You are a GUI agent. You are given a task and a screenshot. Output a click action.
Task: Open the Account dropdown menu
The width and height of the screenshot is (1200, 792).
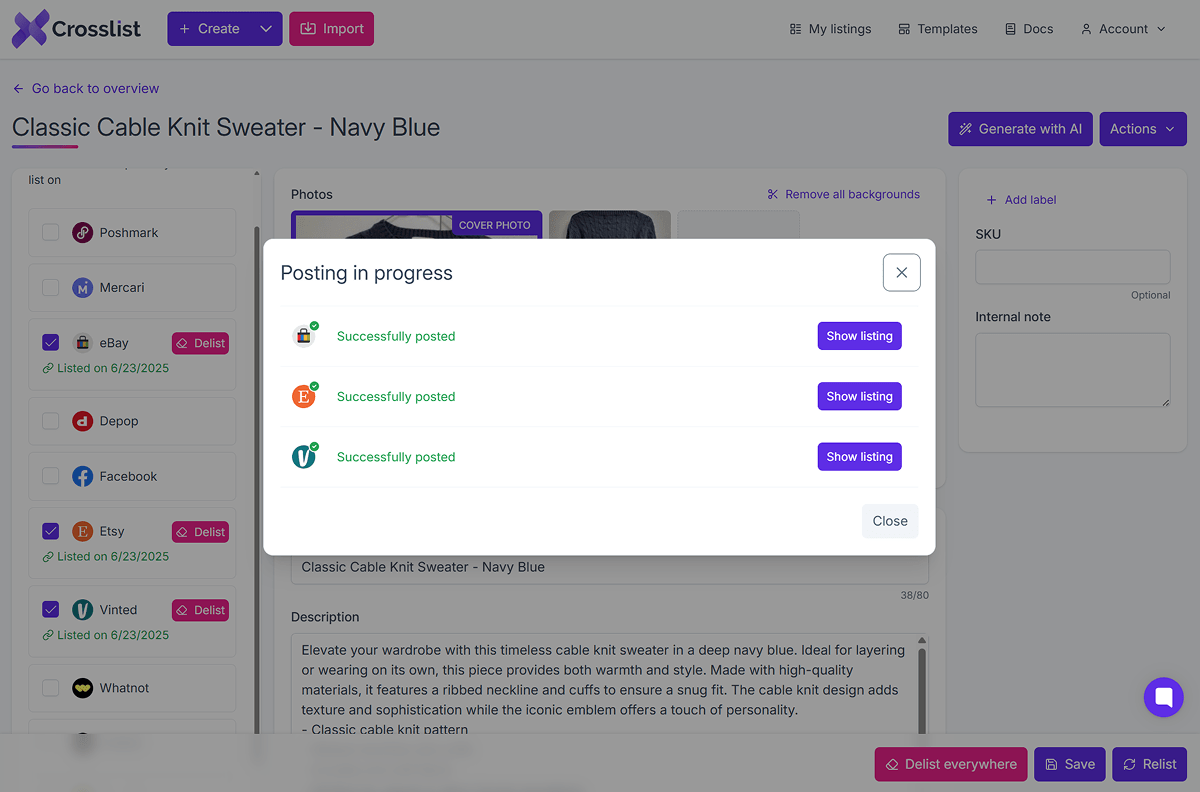(x=1123, y=29)
